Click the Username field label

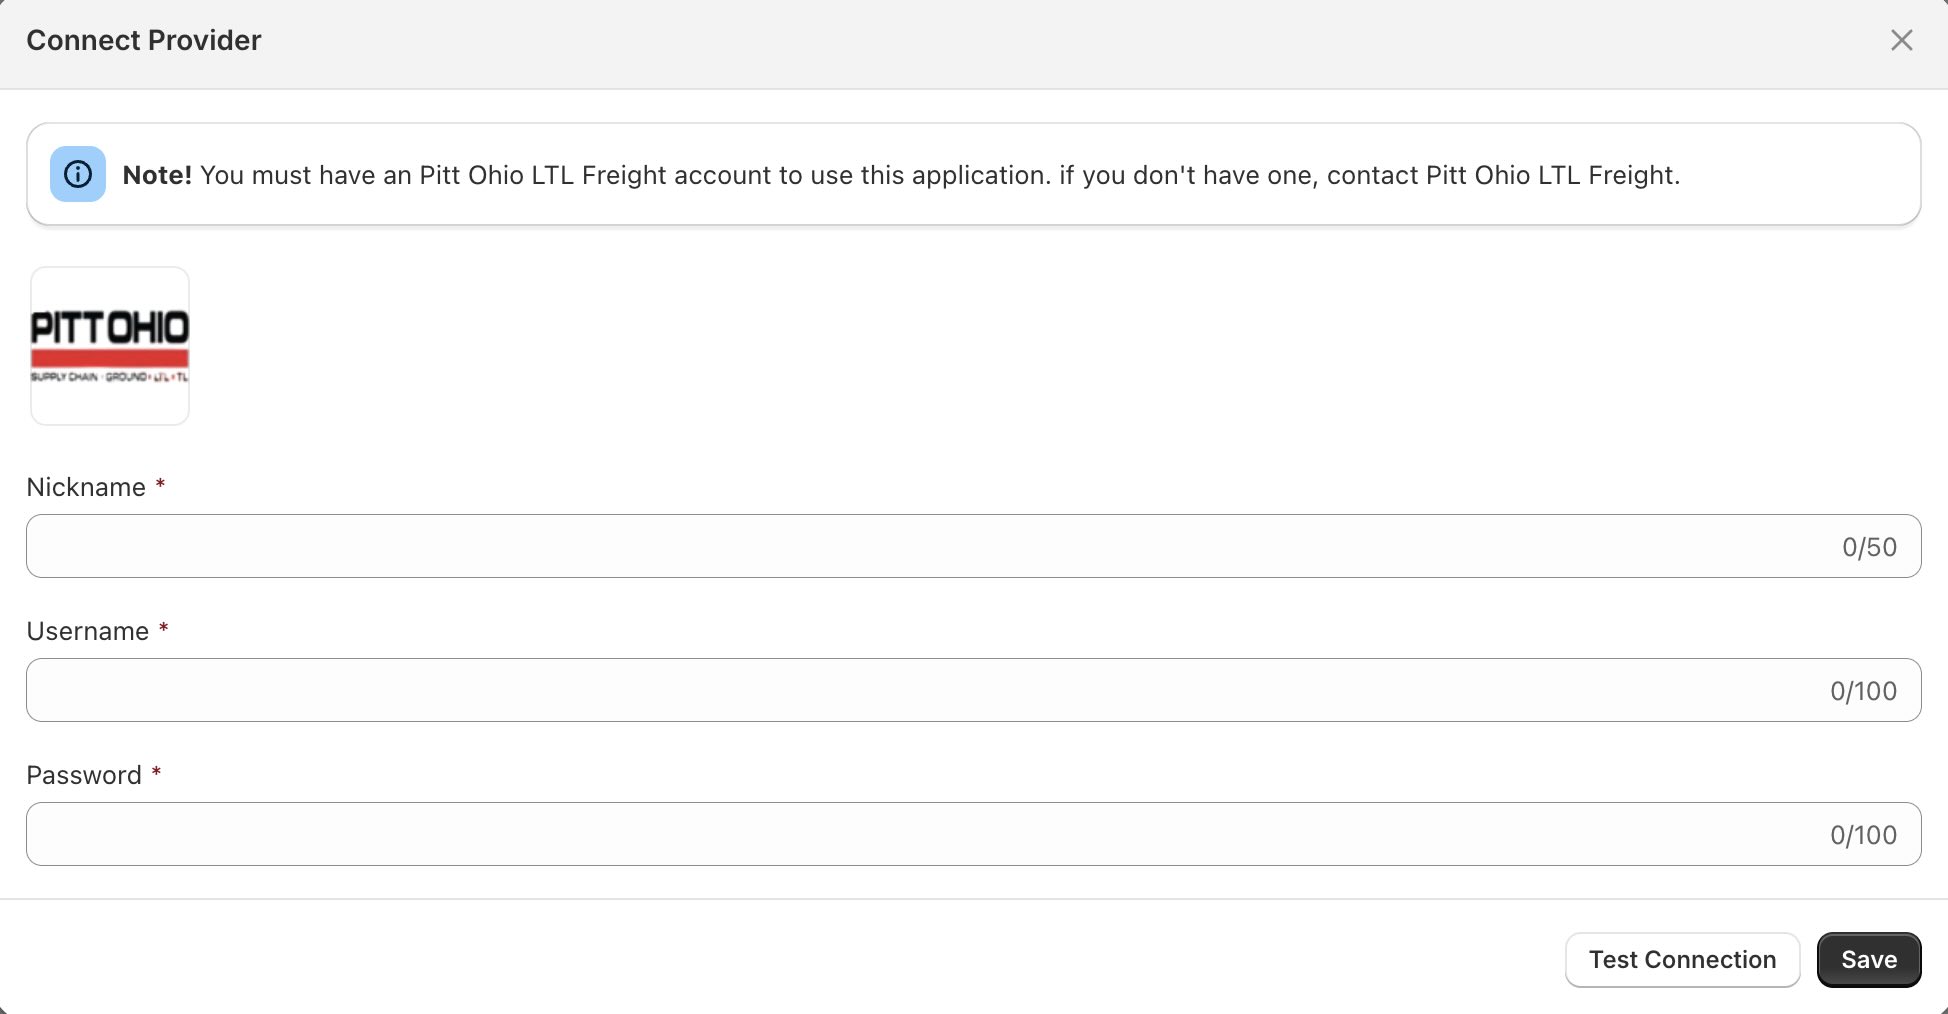[88, 631]
